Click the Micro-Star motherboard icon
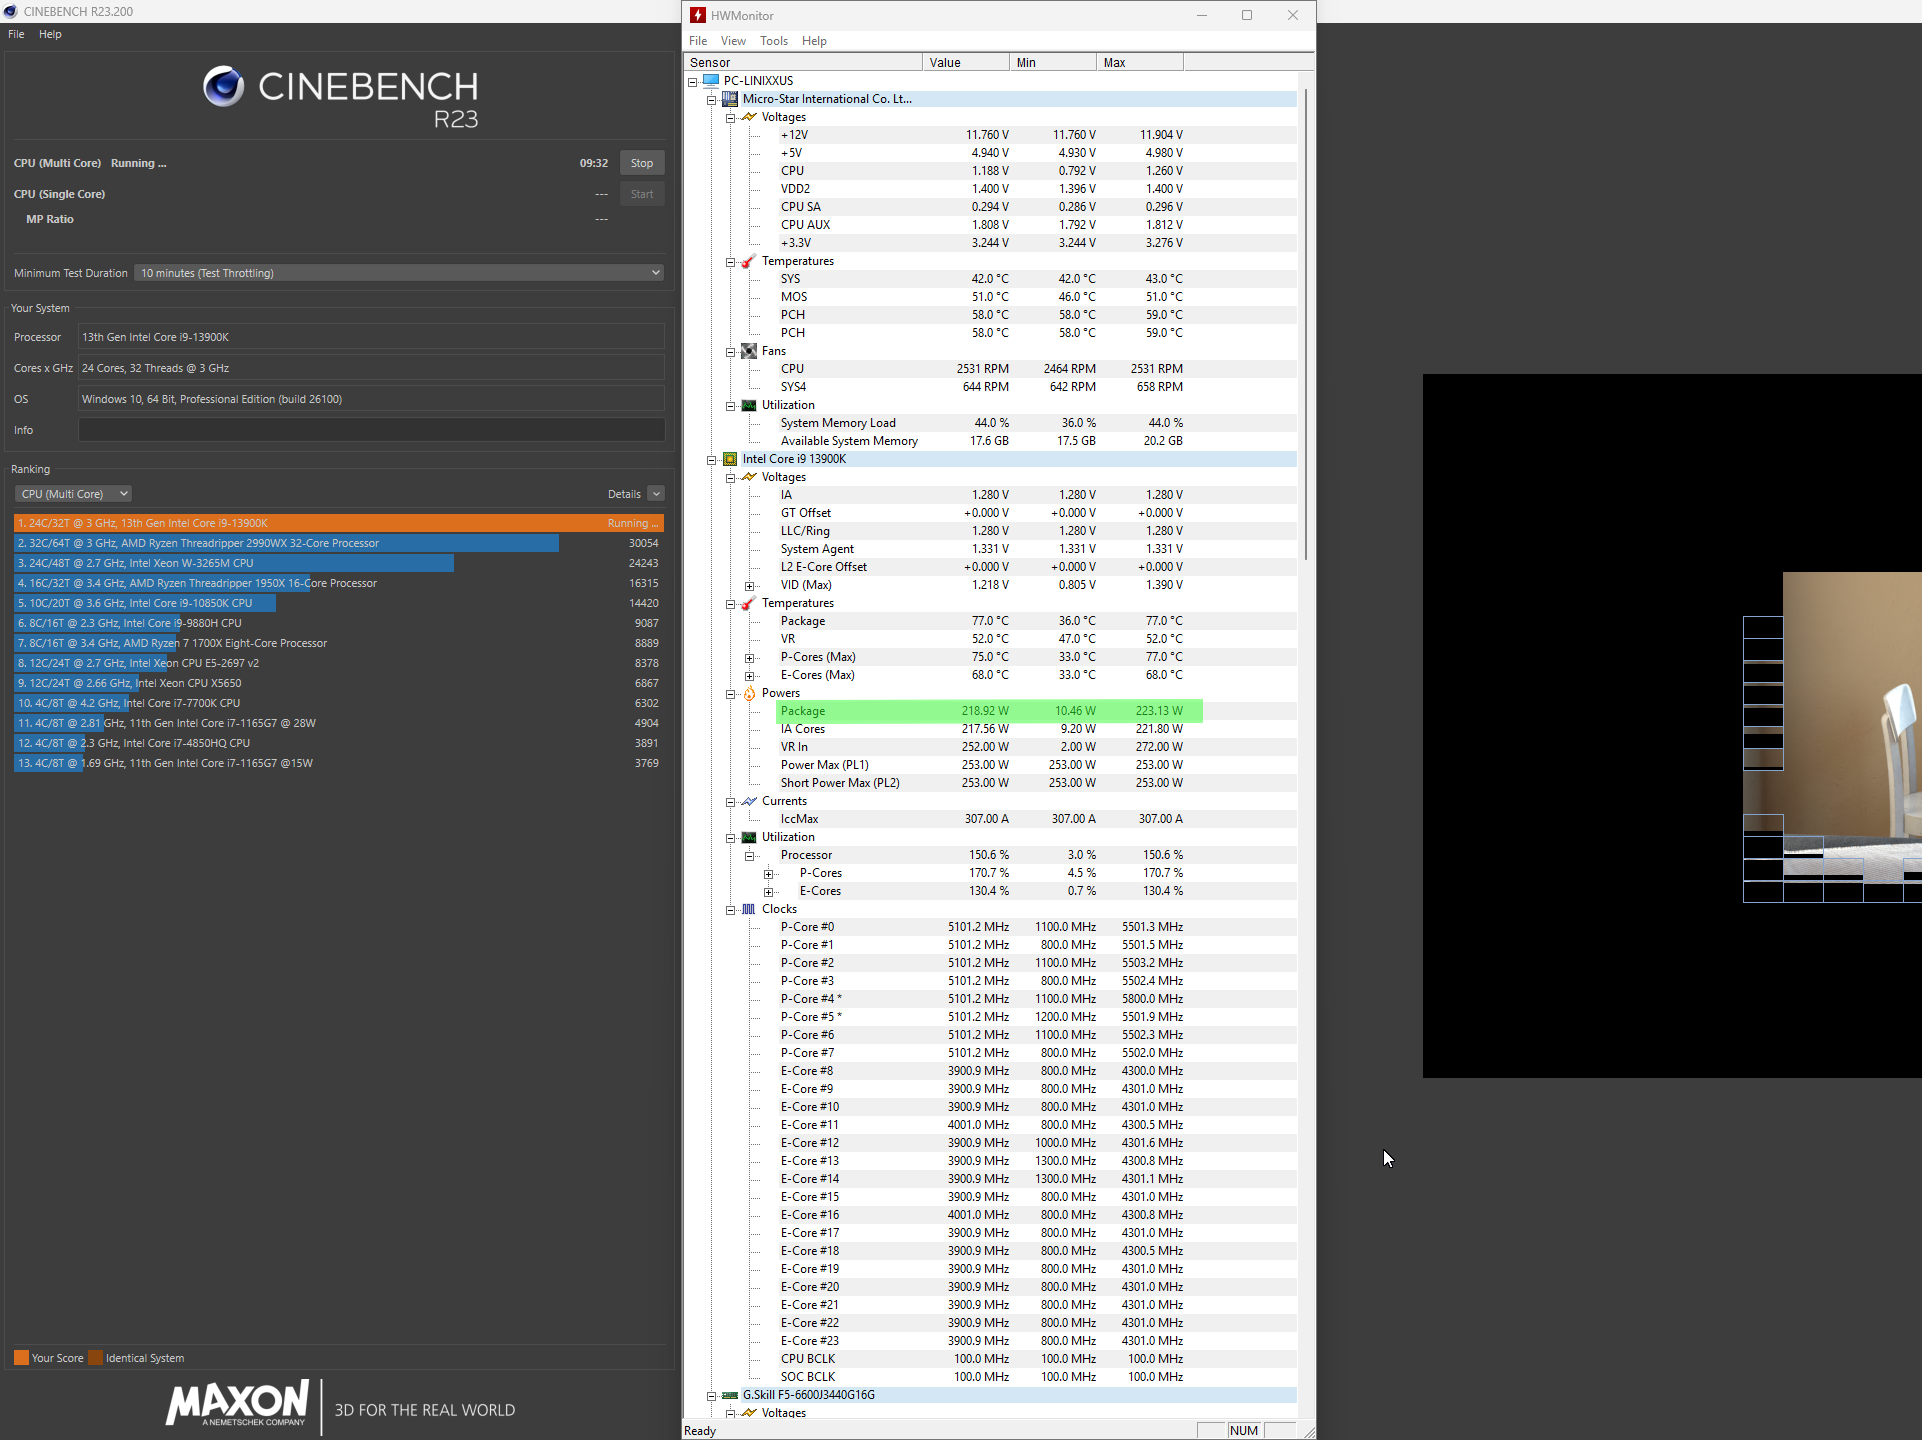This screenshot has width=1922, height=1440. pos(730,99)
